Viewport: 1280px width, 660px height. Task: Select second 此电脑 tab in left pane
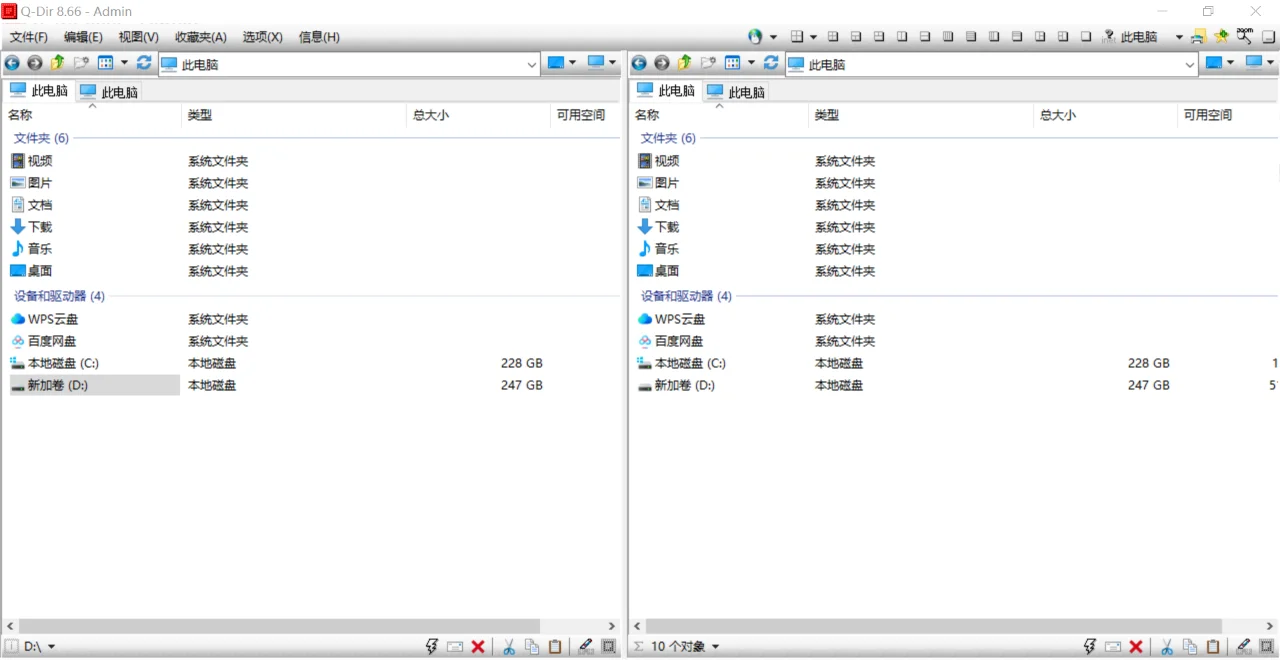pos(109,92)
